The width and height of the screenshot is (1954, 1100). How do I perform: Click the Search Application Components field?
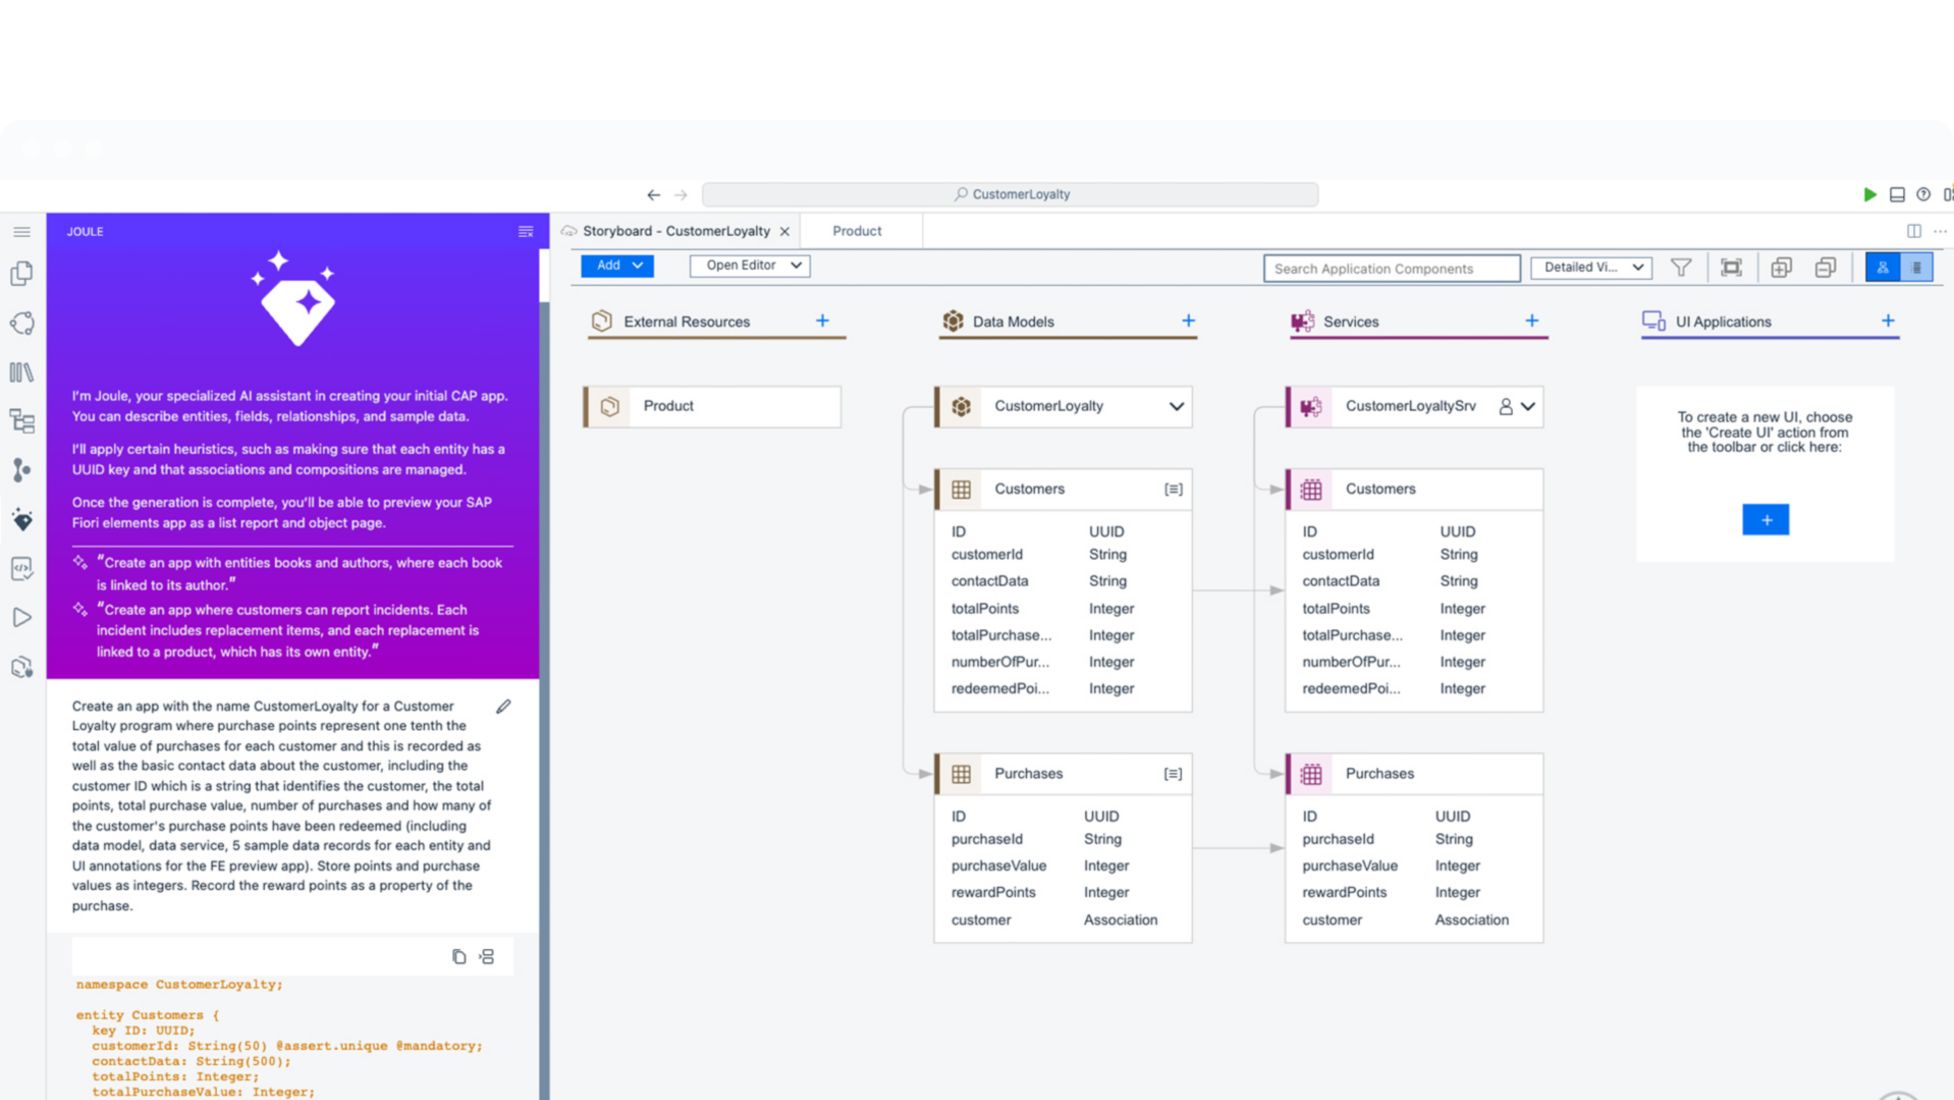[1391, 268]
